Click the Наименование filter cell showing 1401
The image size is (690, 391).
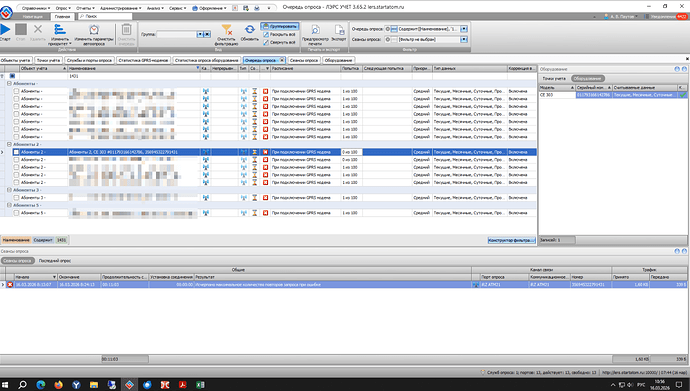point(134,76)
